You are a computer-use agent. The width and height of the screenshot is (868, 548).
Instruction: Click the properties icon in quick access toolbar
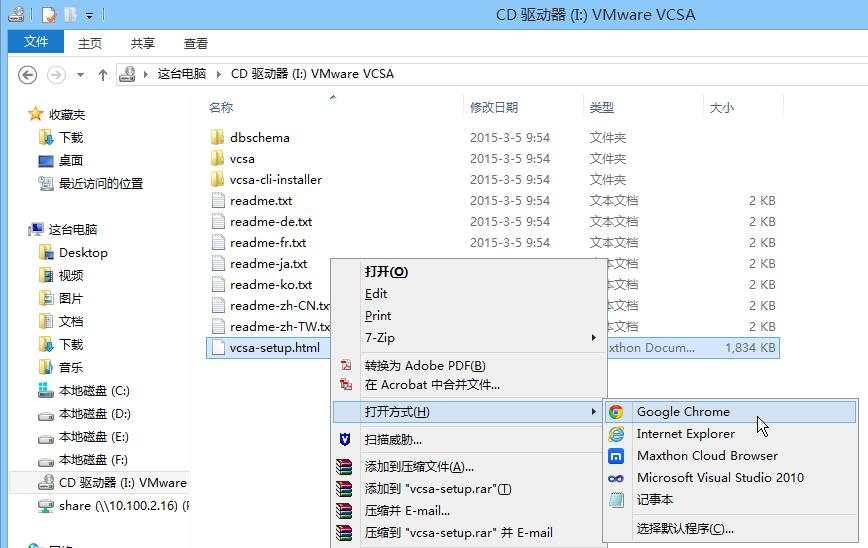pos(49,14)
